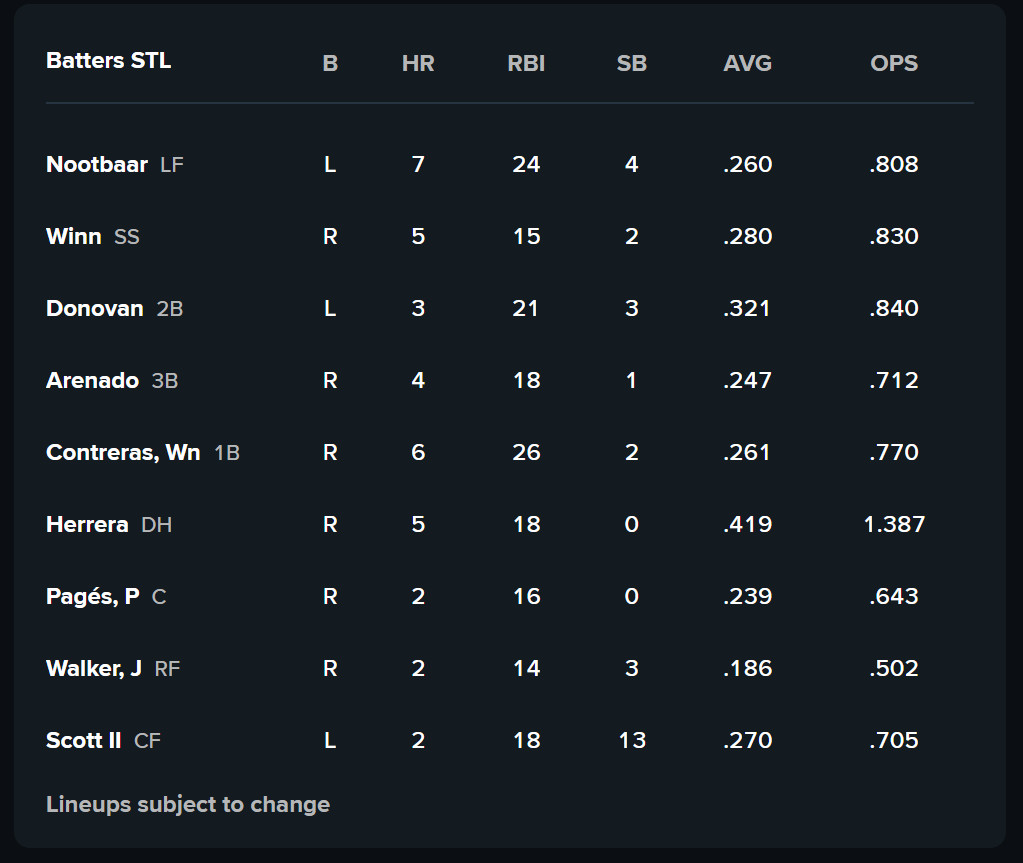
Task: Click the SB column header
Action: pos(632,63)
